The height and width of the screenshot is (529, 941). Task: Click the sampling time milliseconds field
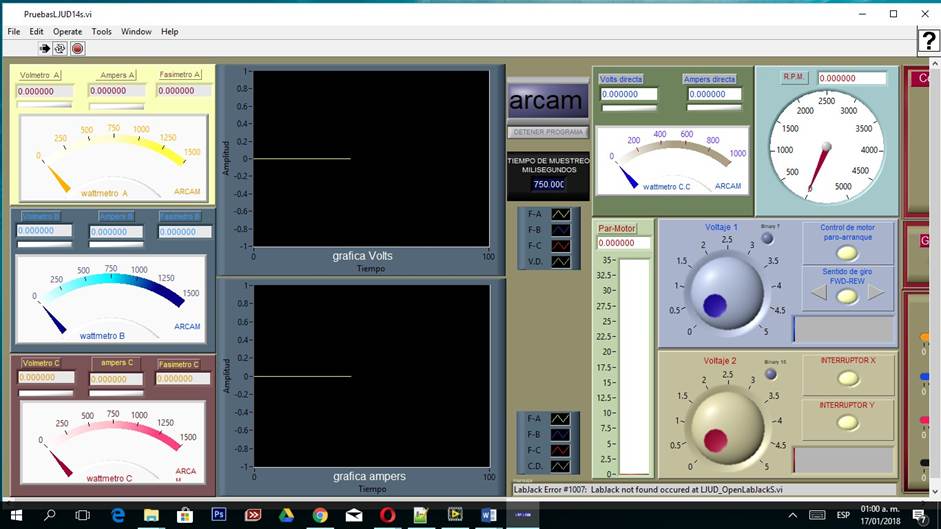[548, 184]
